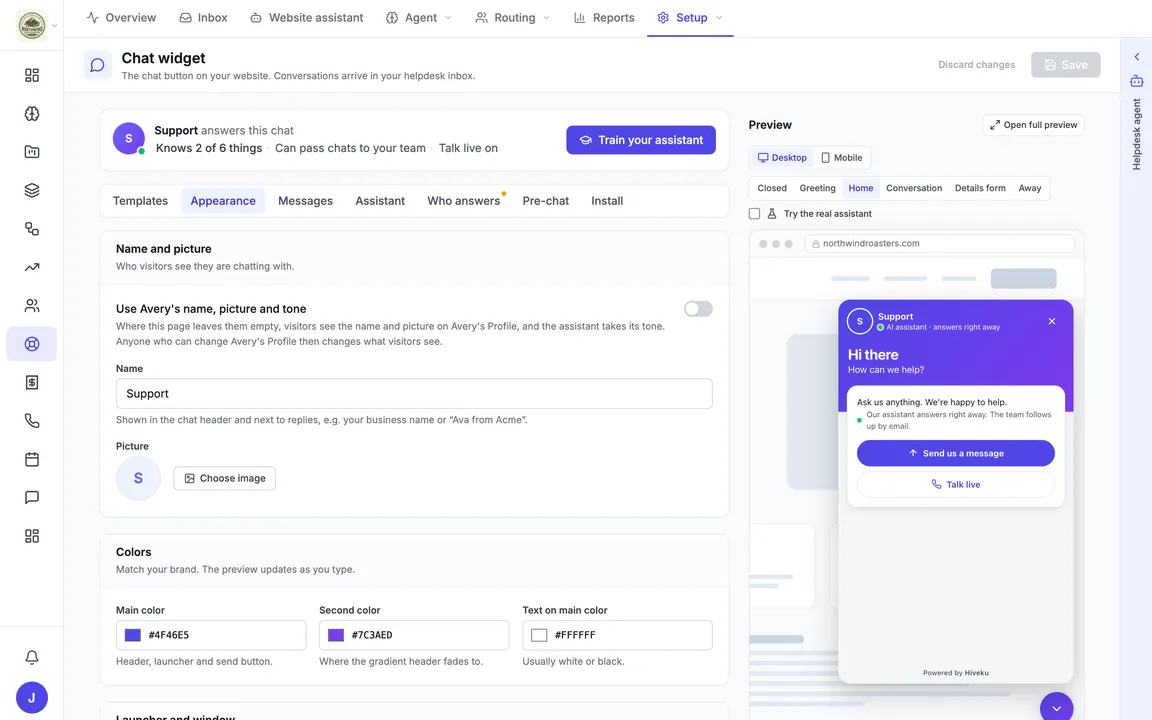Open the Who answers tab

(x=464, y=201)
